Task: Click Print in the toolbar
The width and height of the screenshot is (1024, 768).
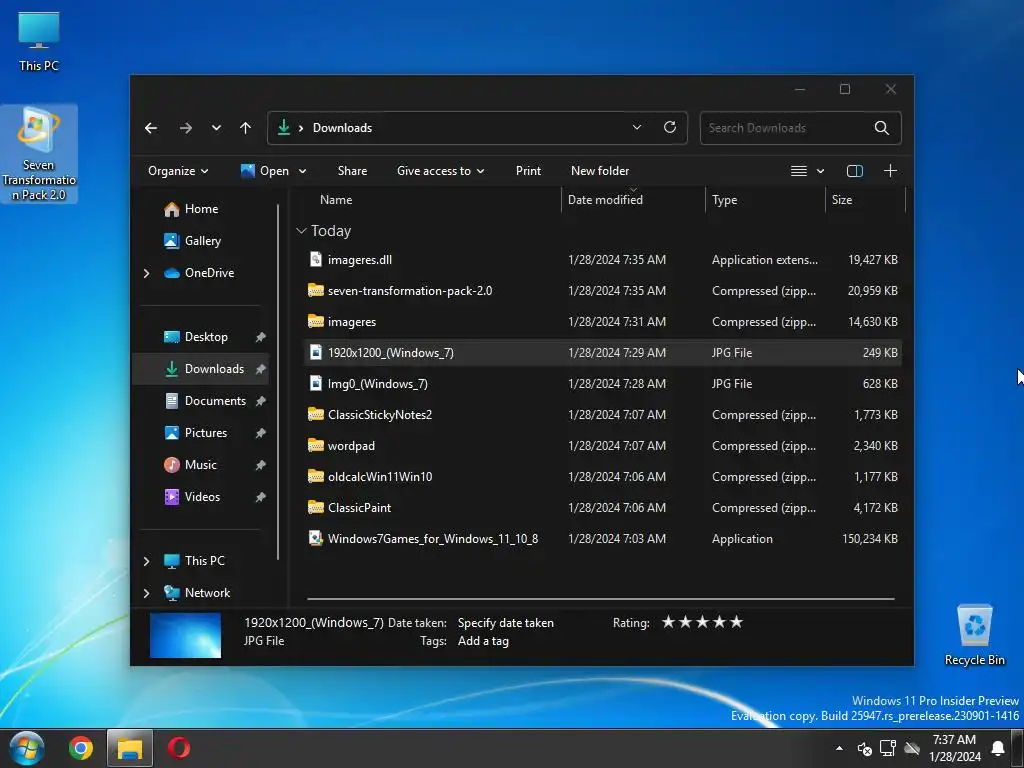Action: coord(528,171)
